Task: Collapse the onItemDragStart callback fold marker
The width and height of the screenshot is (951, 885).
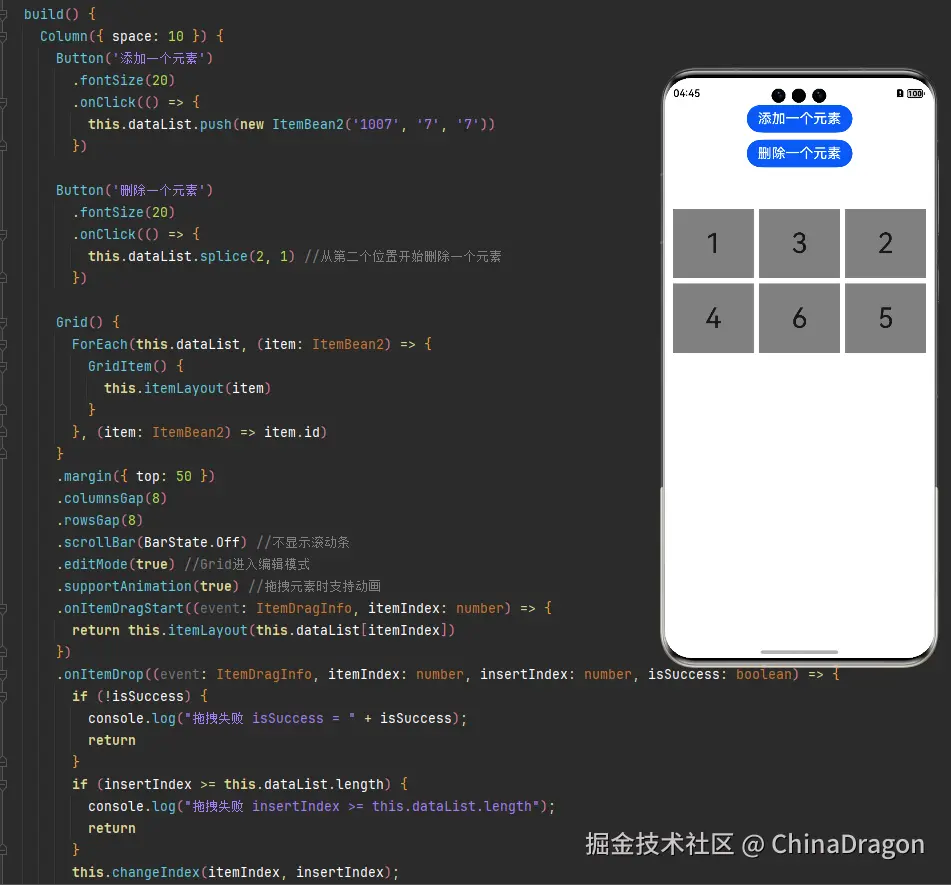Action: 3,608
